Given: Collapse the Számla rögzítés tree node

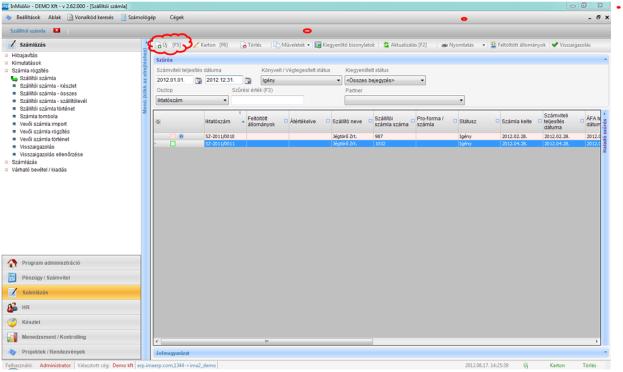Looking at the screenshot, I should [x=6, y=71].
